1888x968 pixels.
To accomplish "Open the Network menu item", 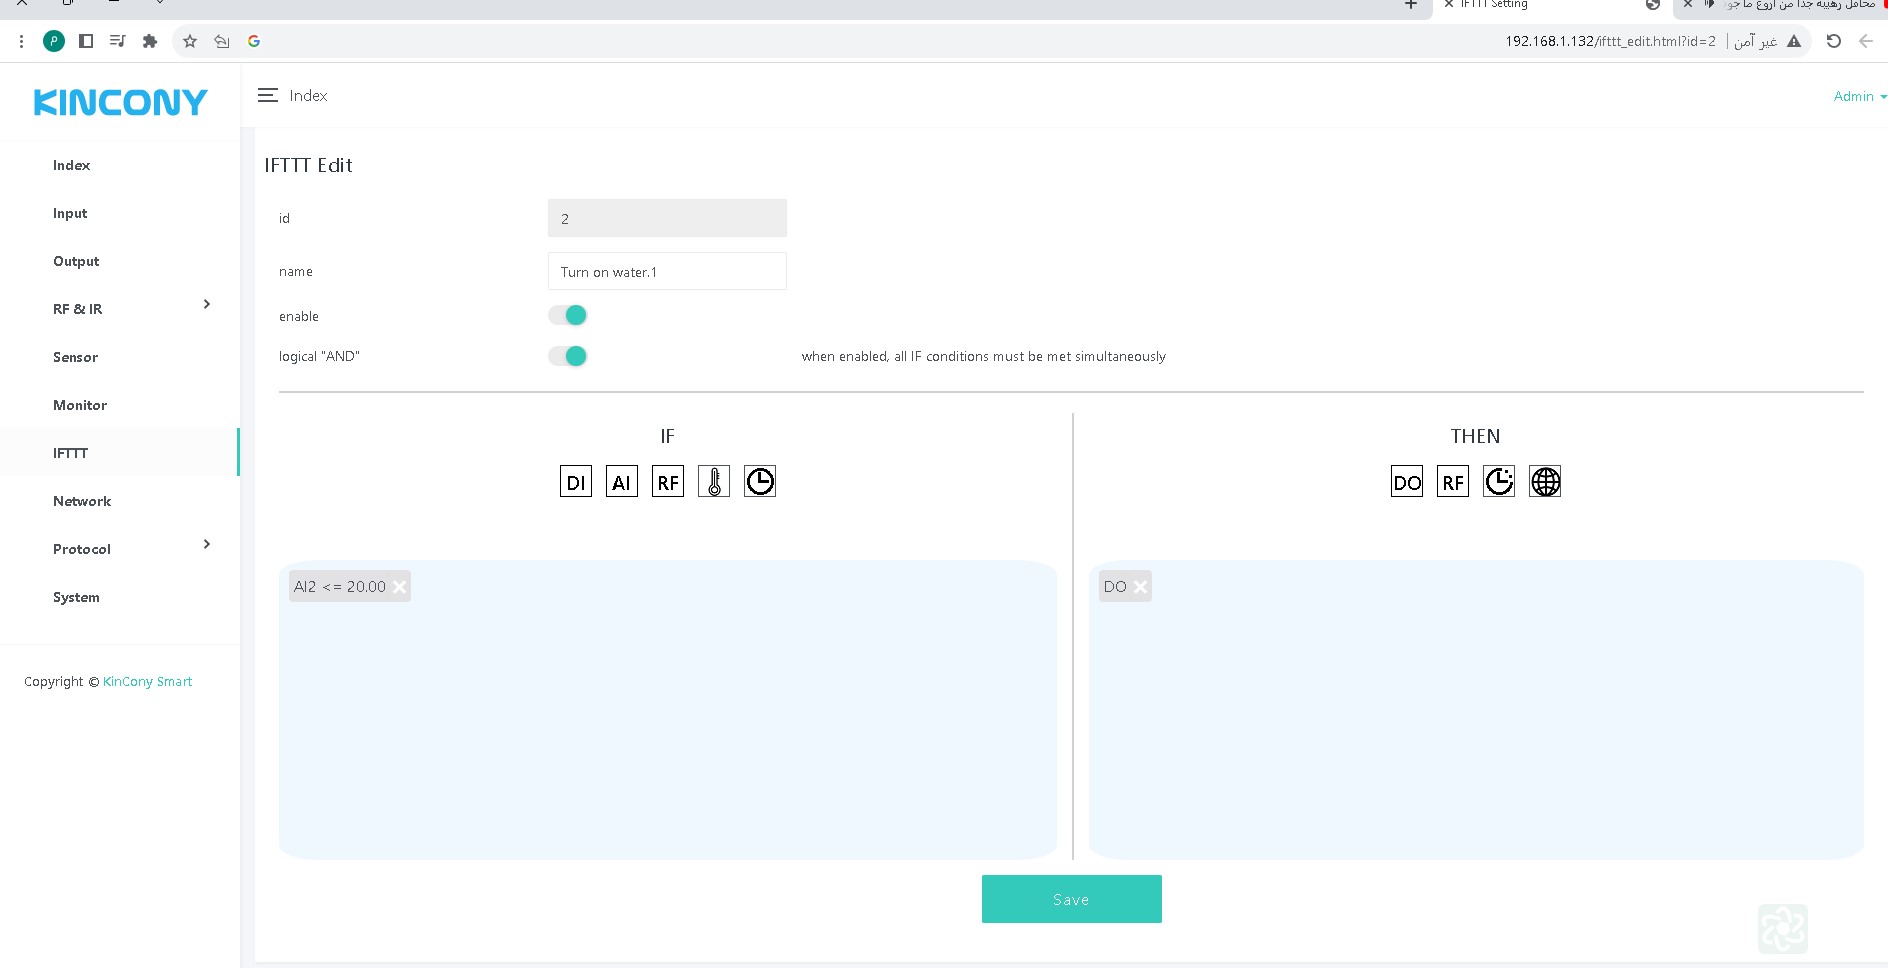I will point(82,501).
